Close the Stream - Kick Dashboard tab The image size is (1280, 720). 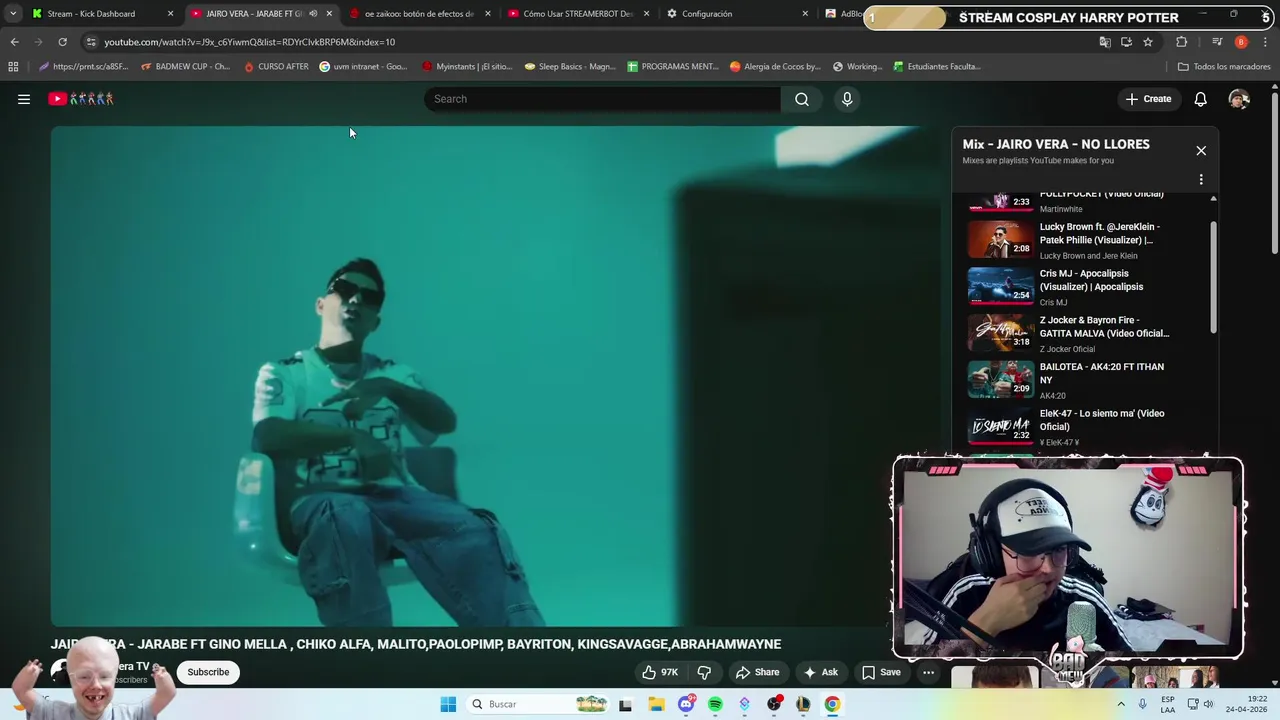[170, 14]
